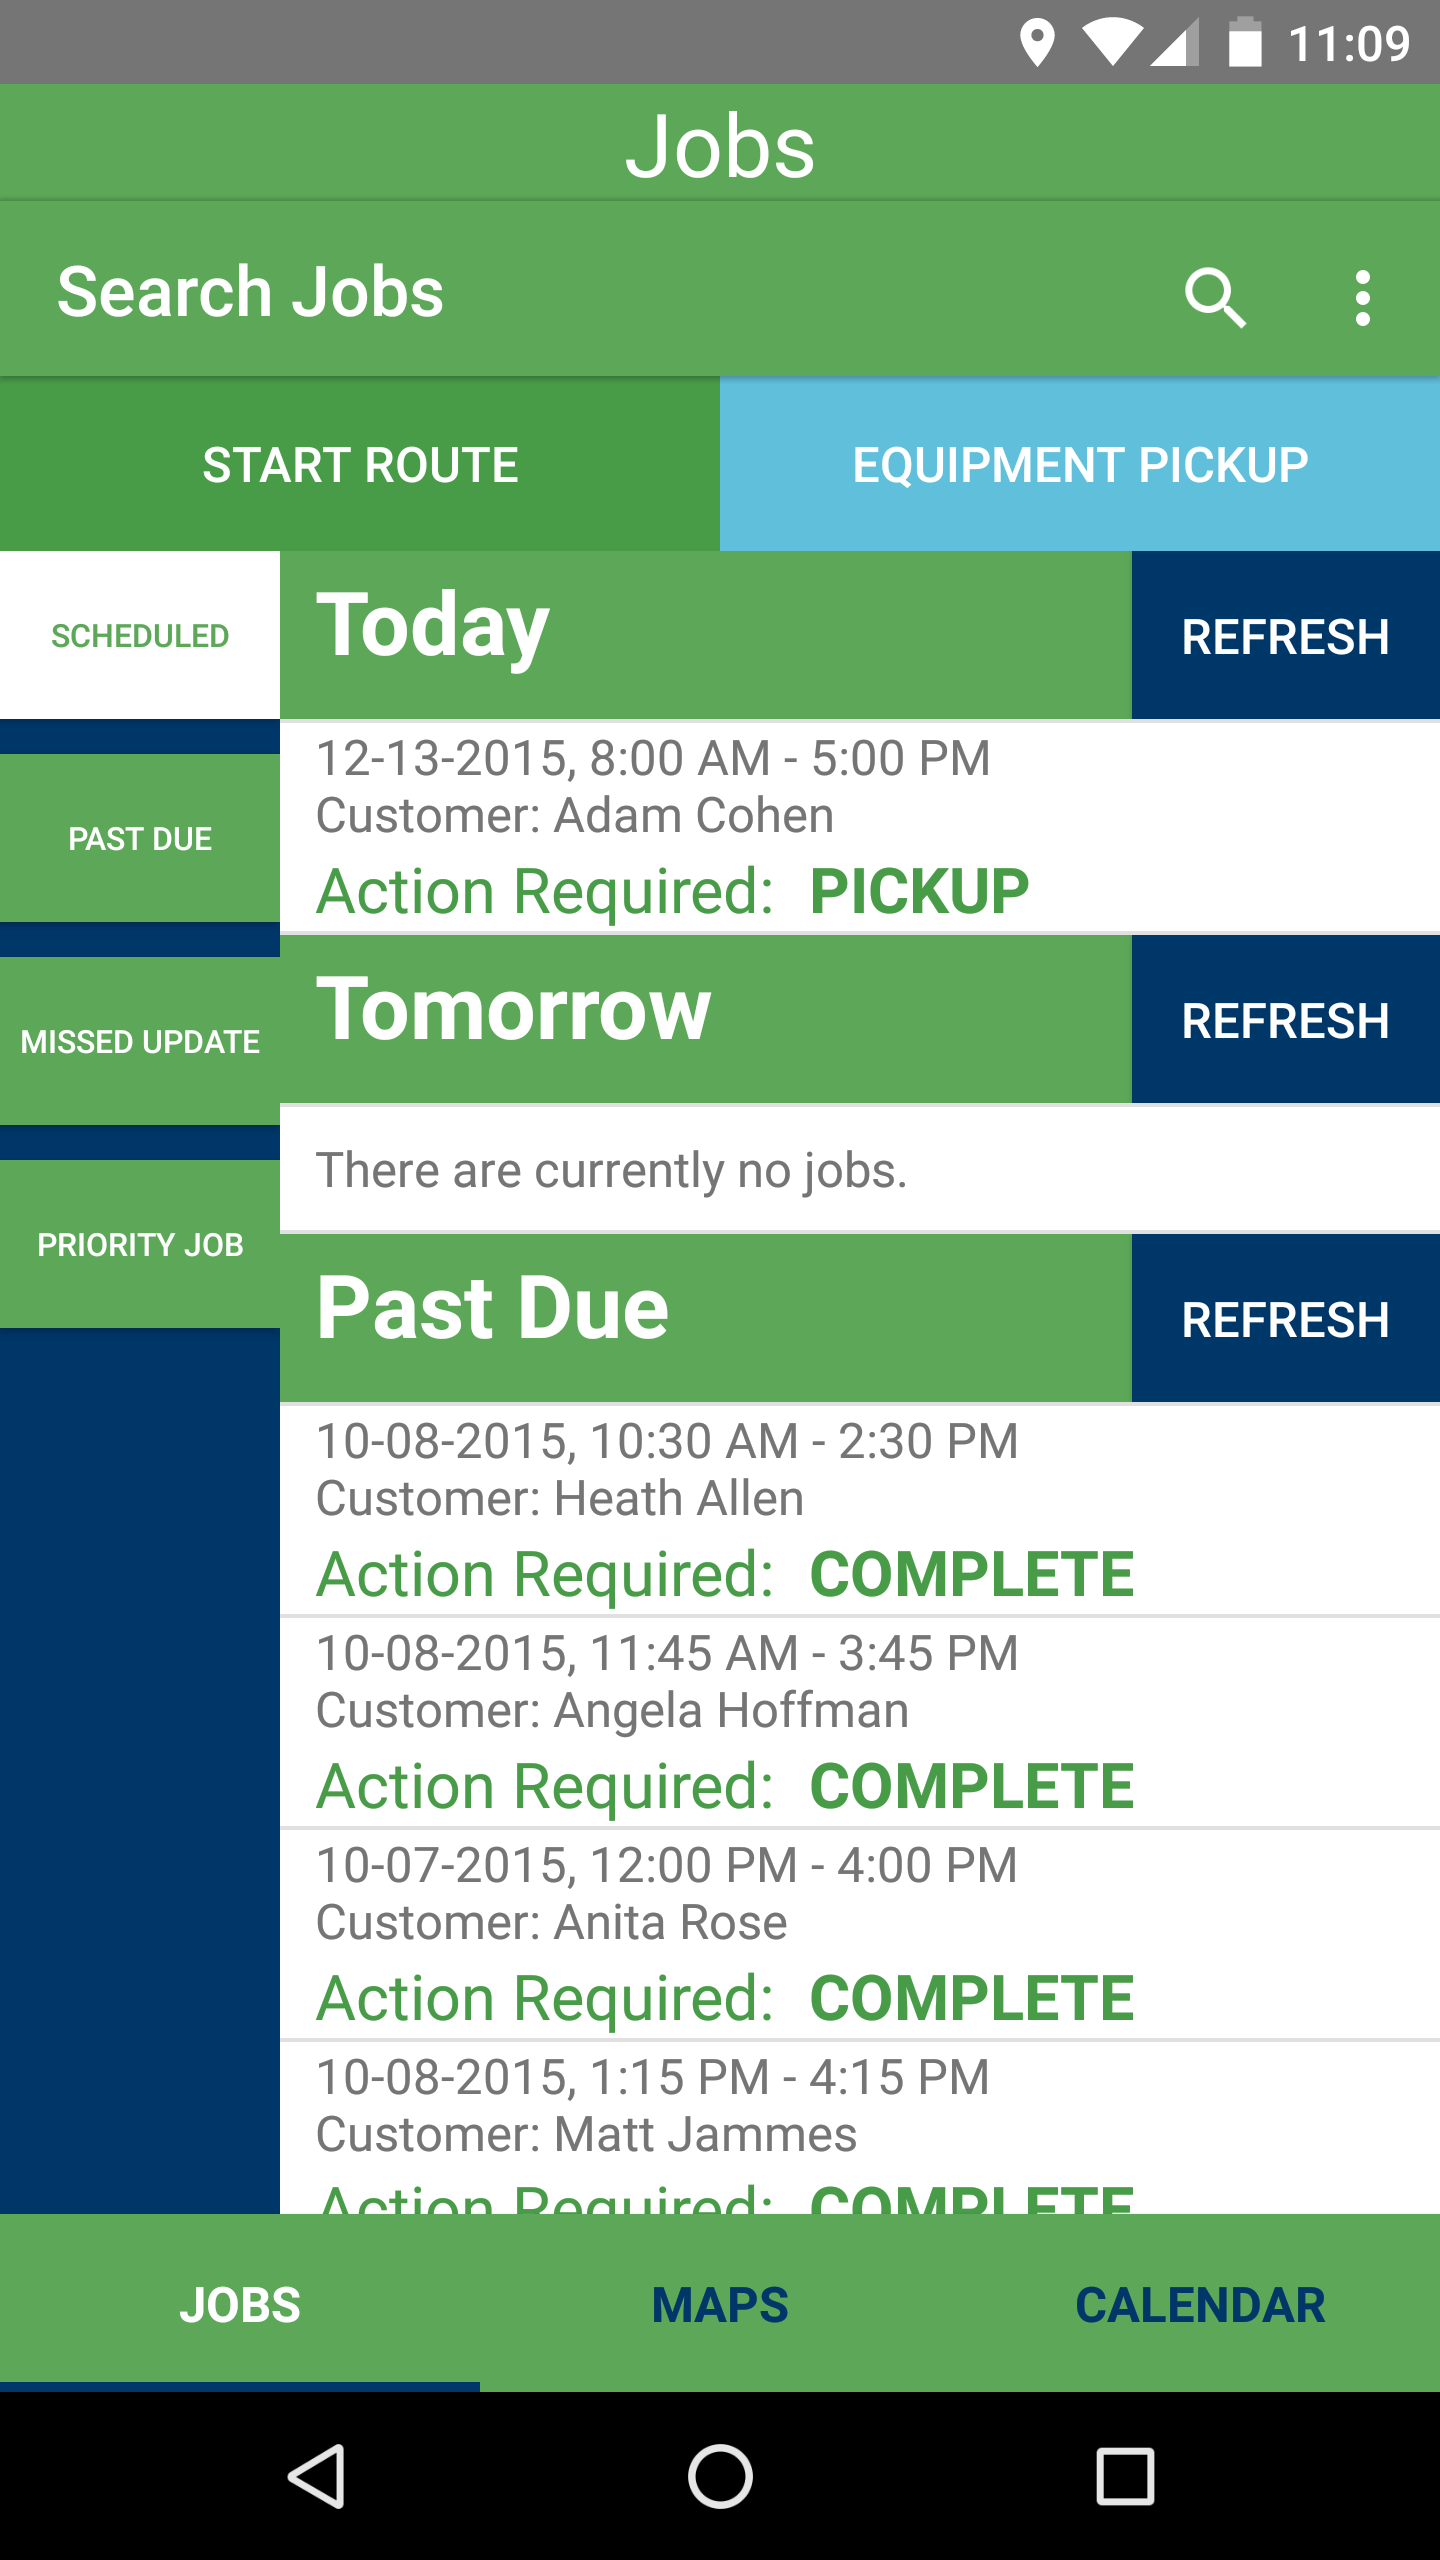The height and width of the screenshot is (2560, 1440).
Task: Tap the search magnifier icon
Action: click(x=1215, y=297)
